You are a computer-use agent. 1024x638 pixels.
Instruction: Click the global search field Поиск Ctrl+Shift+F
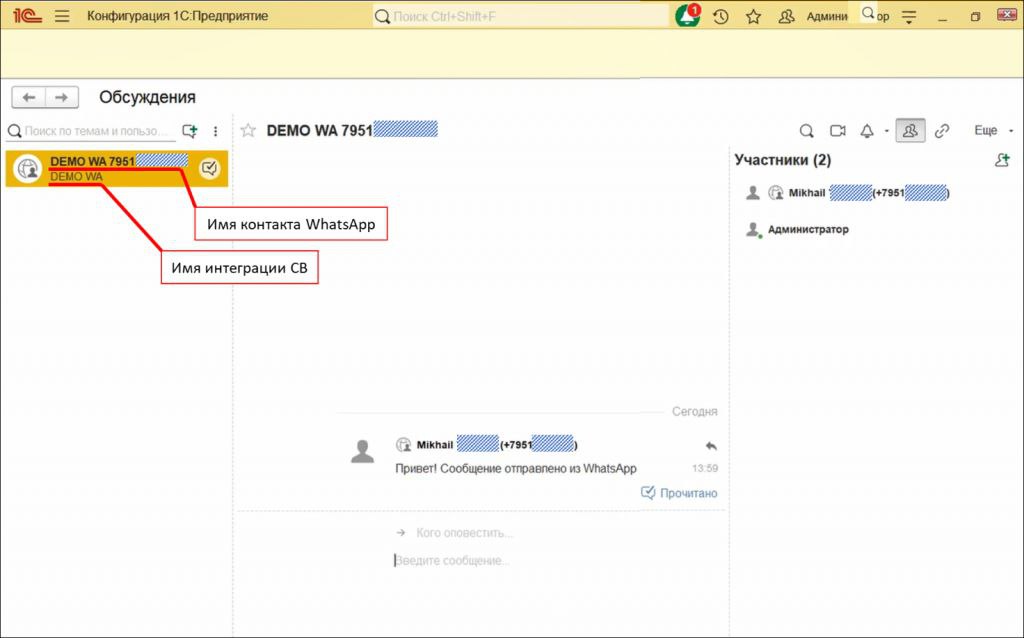[x=520, y=16]
